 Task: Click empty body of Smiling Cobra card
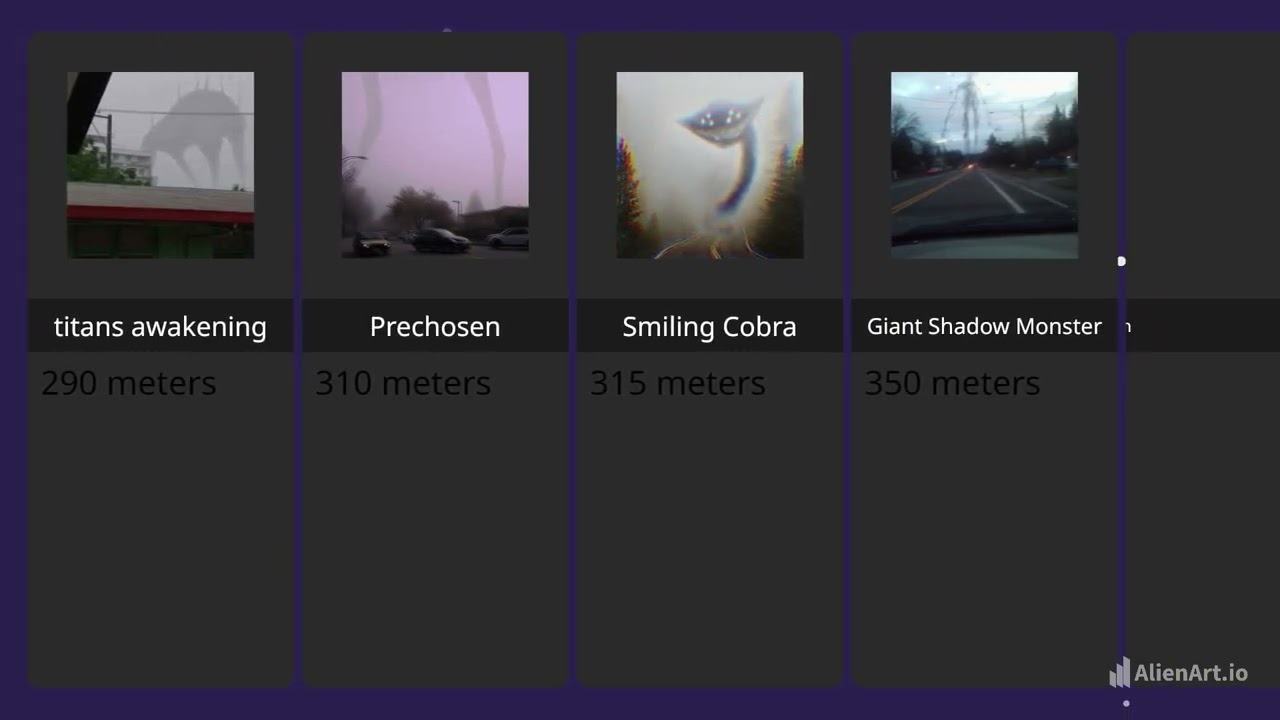[710, 540]
